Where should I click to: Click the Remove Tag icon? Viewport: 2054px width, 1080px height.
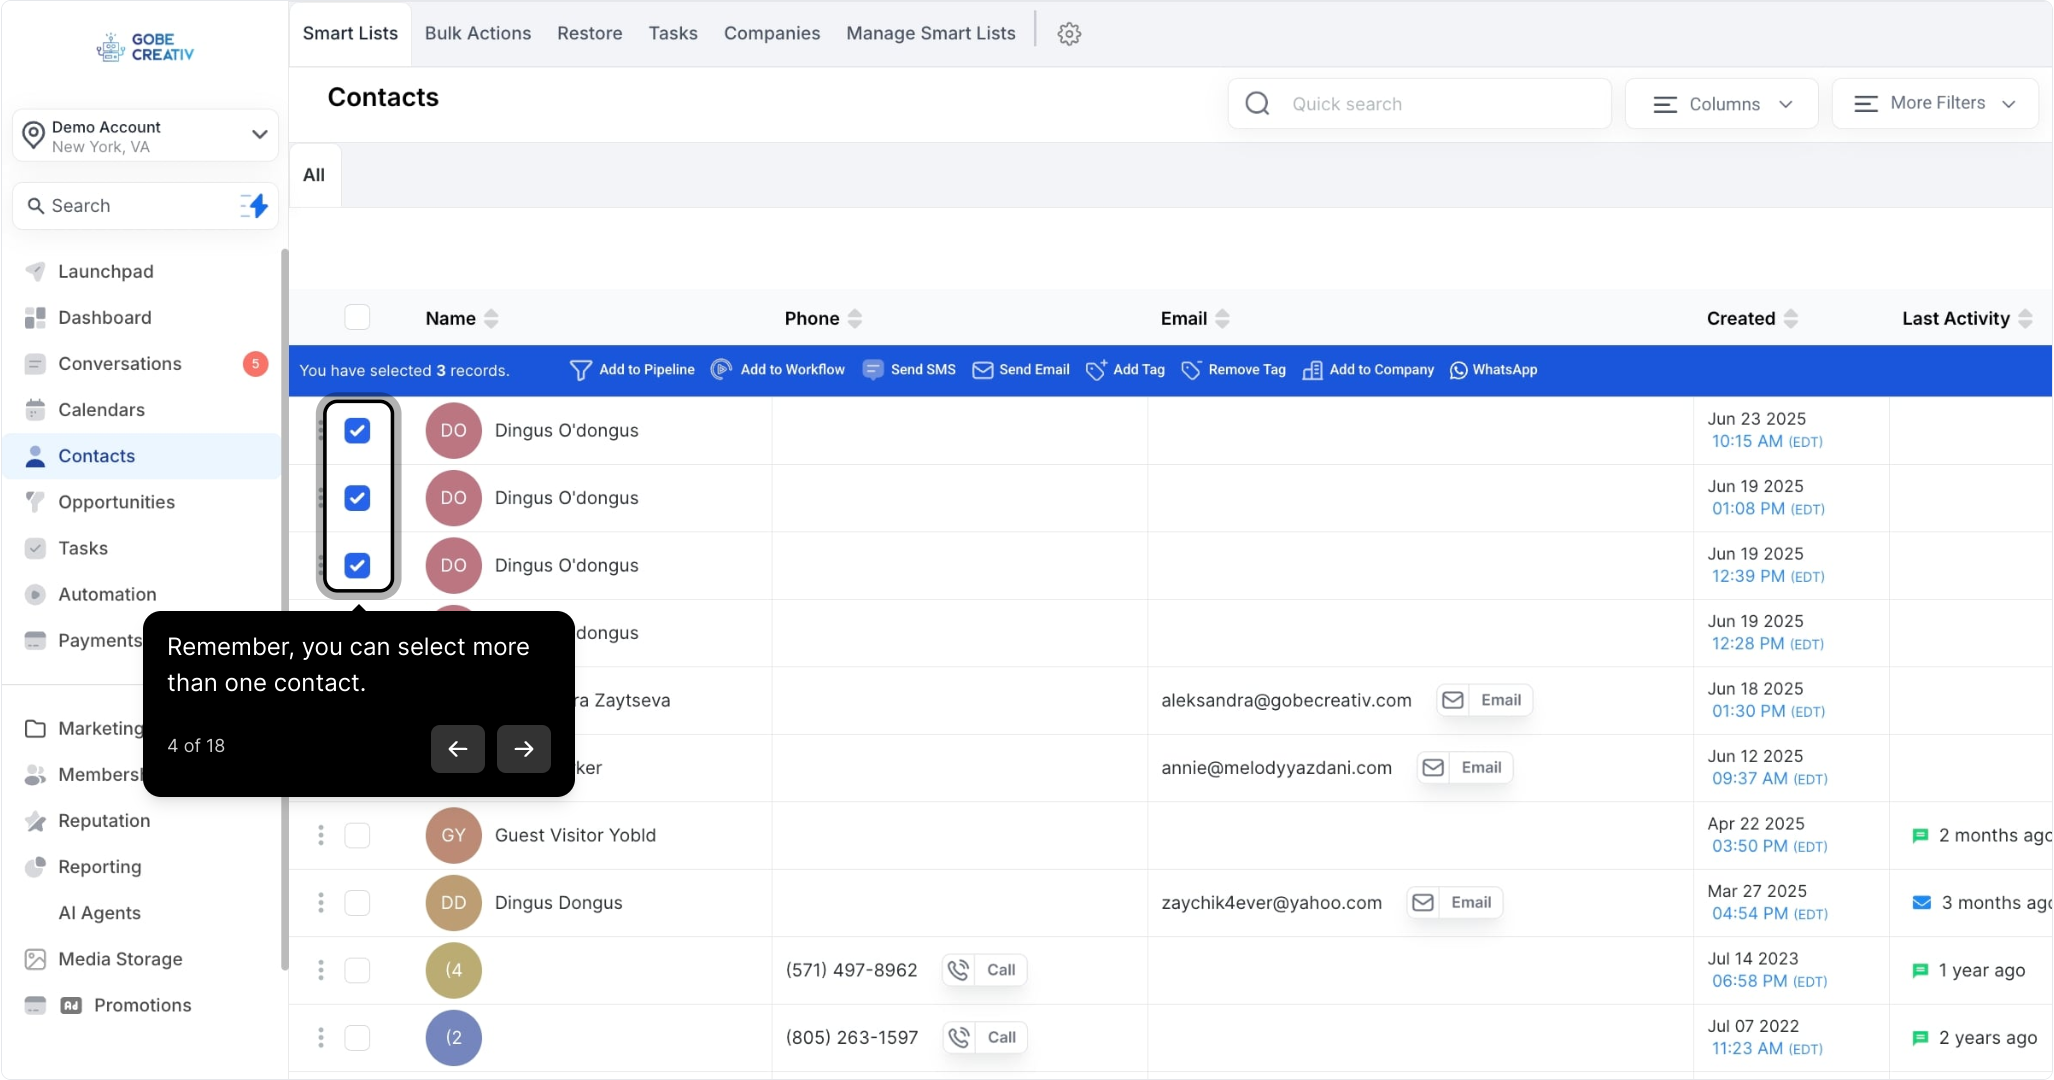click(1191, 370)
